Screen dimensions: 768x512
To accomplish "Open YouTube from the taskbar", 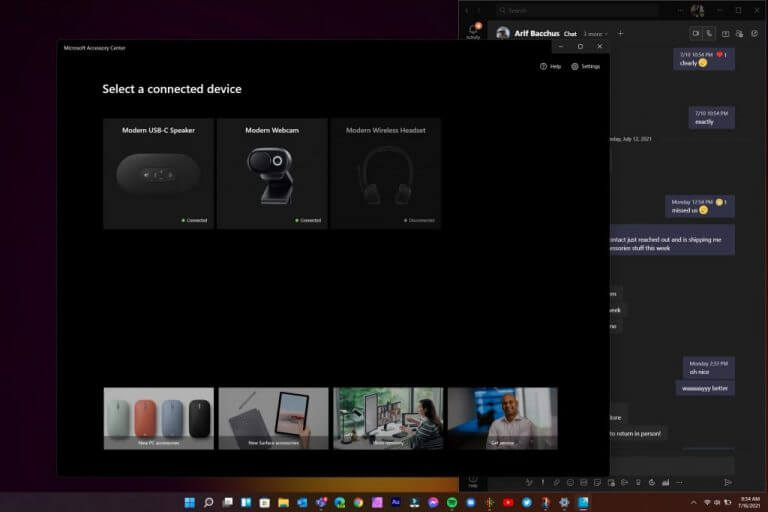I will click(x=508, y=502).
